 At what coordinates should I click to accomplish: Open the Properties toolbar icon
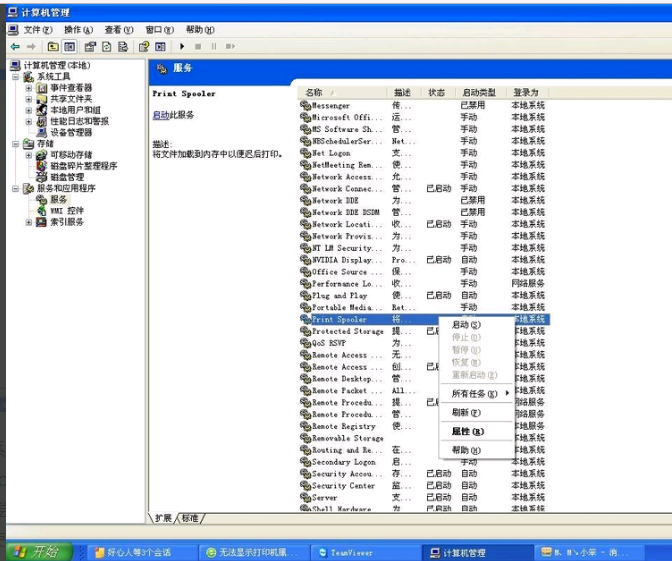90,46
